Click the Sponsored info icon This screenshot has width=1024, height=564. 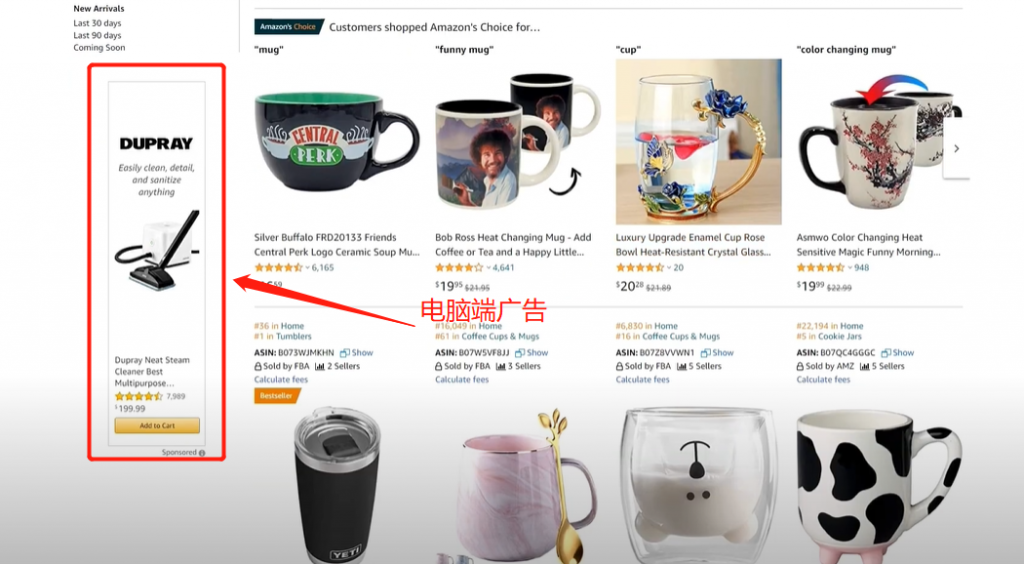(202, 452)
